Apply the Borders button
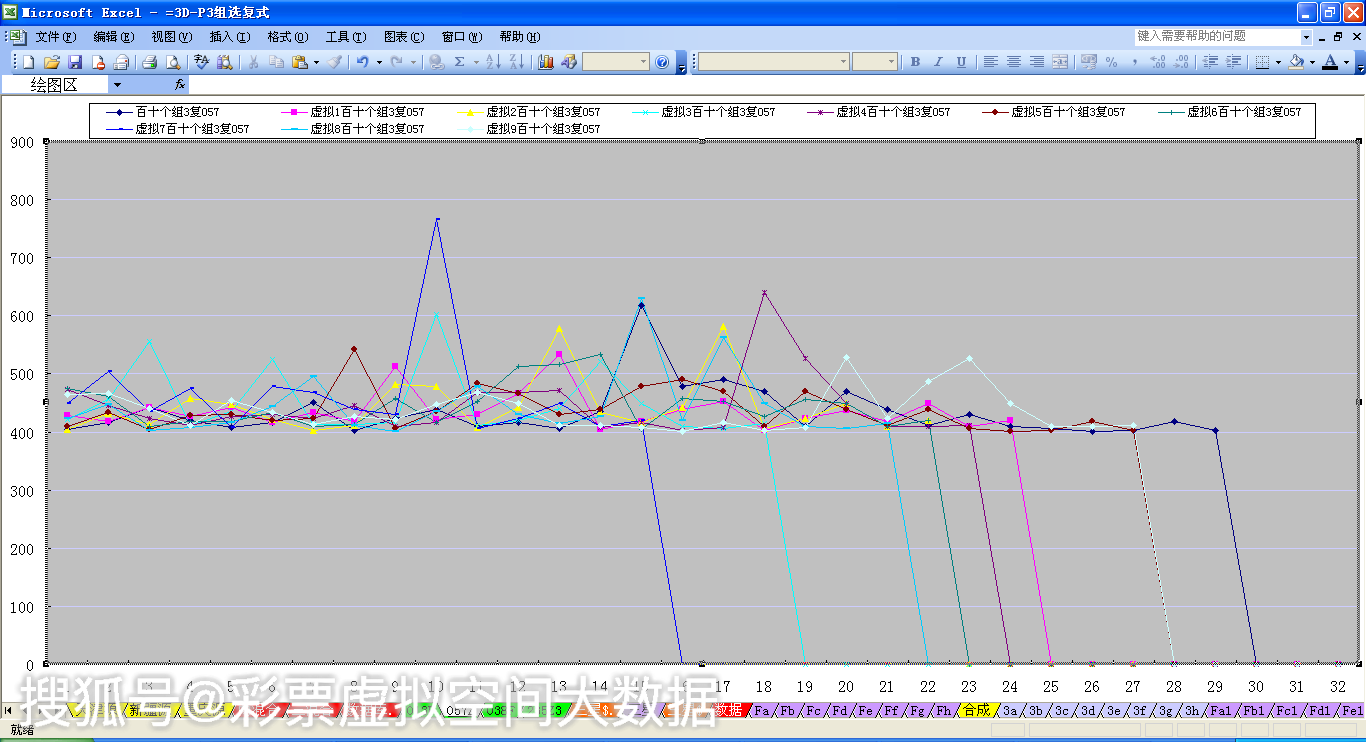This screenshot has width=1366, height=742. click(x=1263, y=62)
